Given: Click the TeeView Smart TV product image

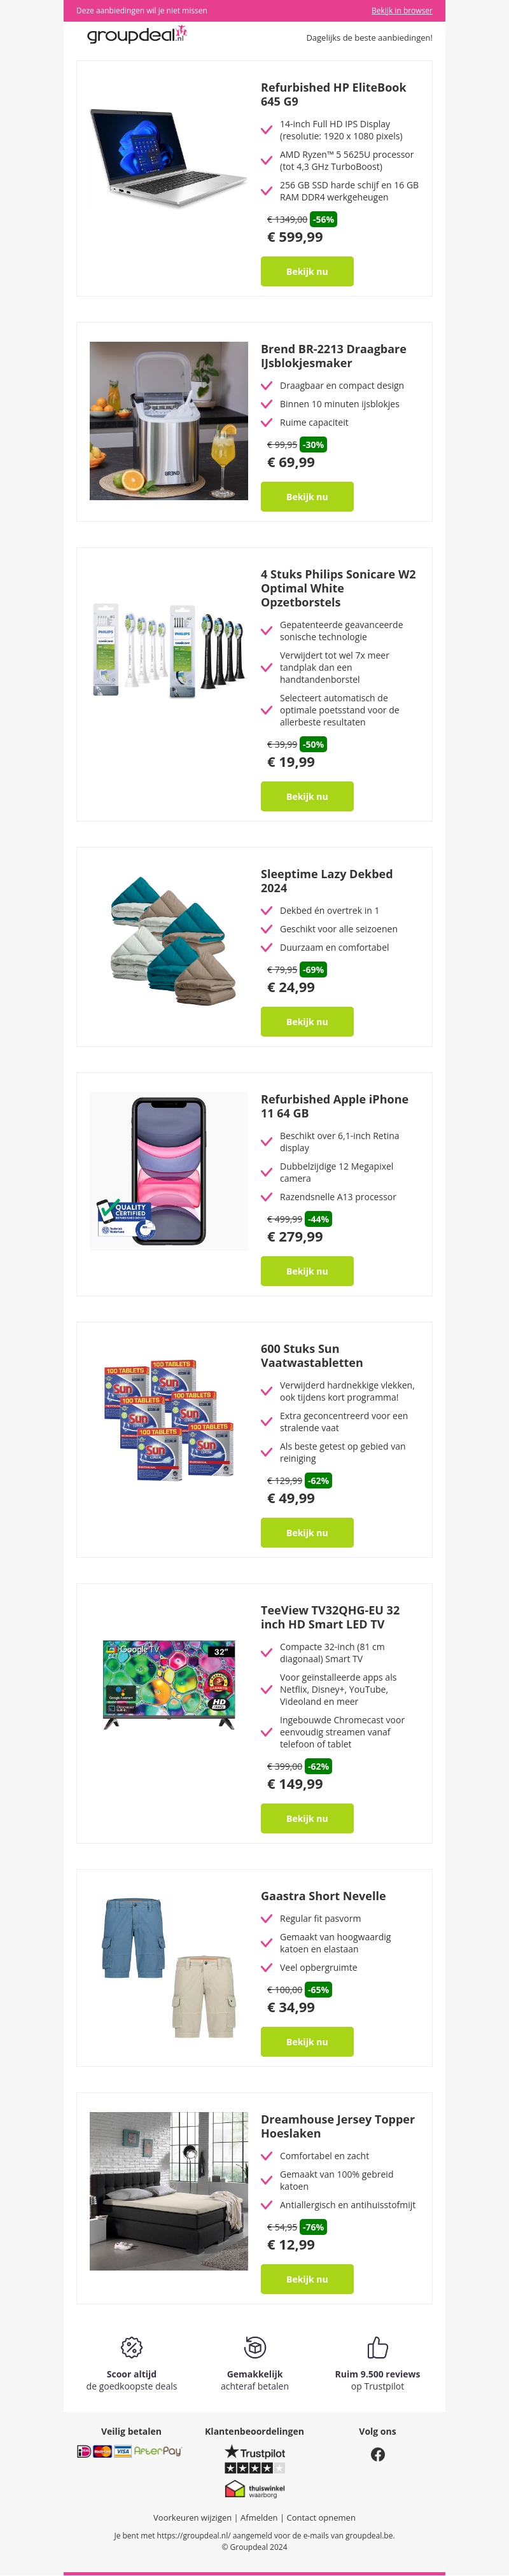Looking at the screenshot, I should 169,1684.
